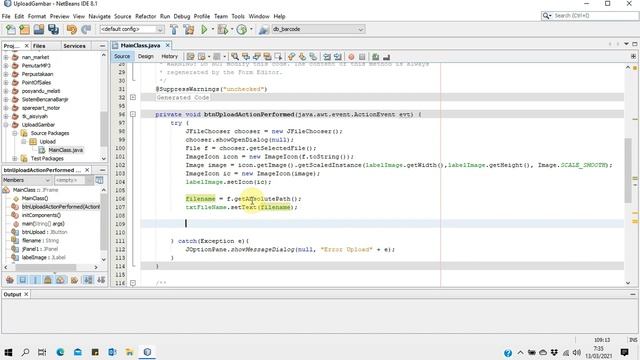Run the project with green play icon
The image size is (640, 360).
[204, 29]
